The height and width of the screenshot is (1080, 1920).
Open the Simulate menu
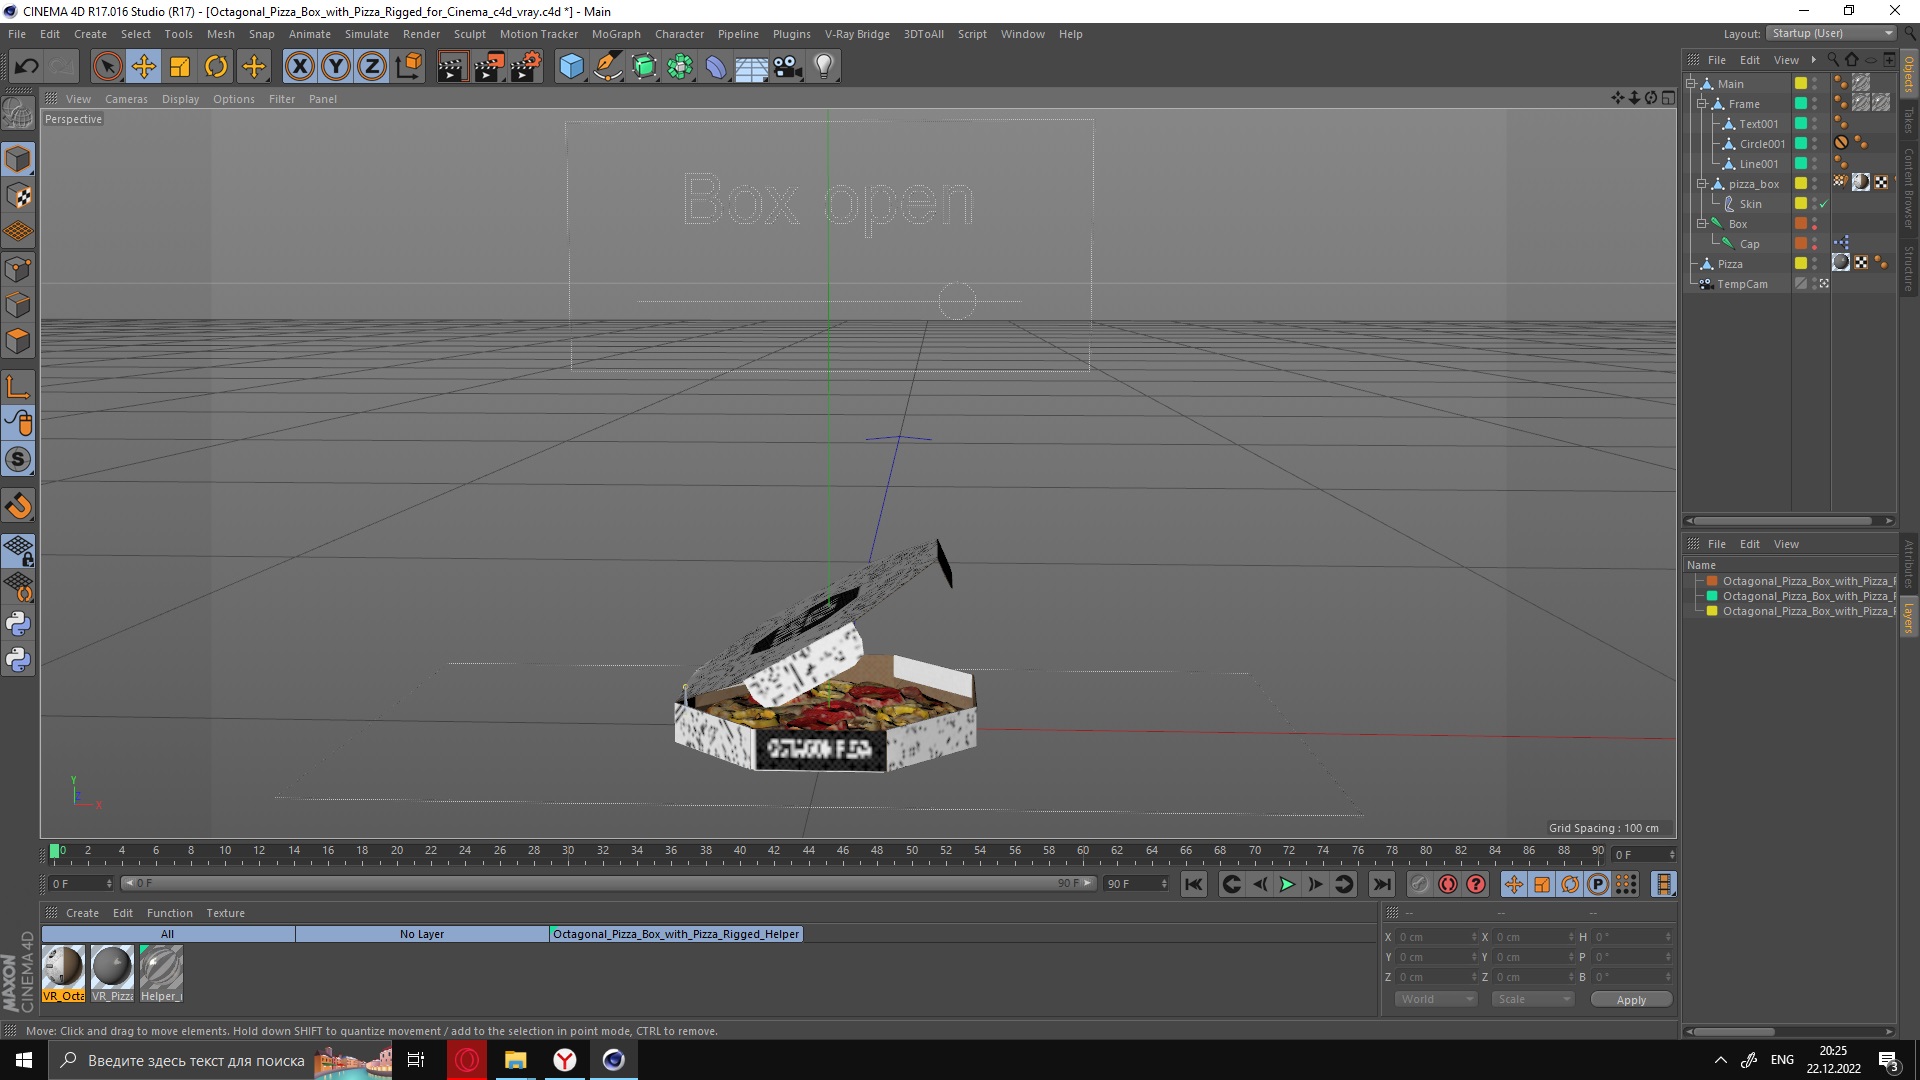[367, 34]
